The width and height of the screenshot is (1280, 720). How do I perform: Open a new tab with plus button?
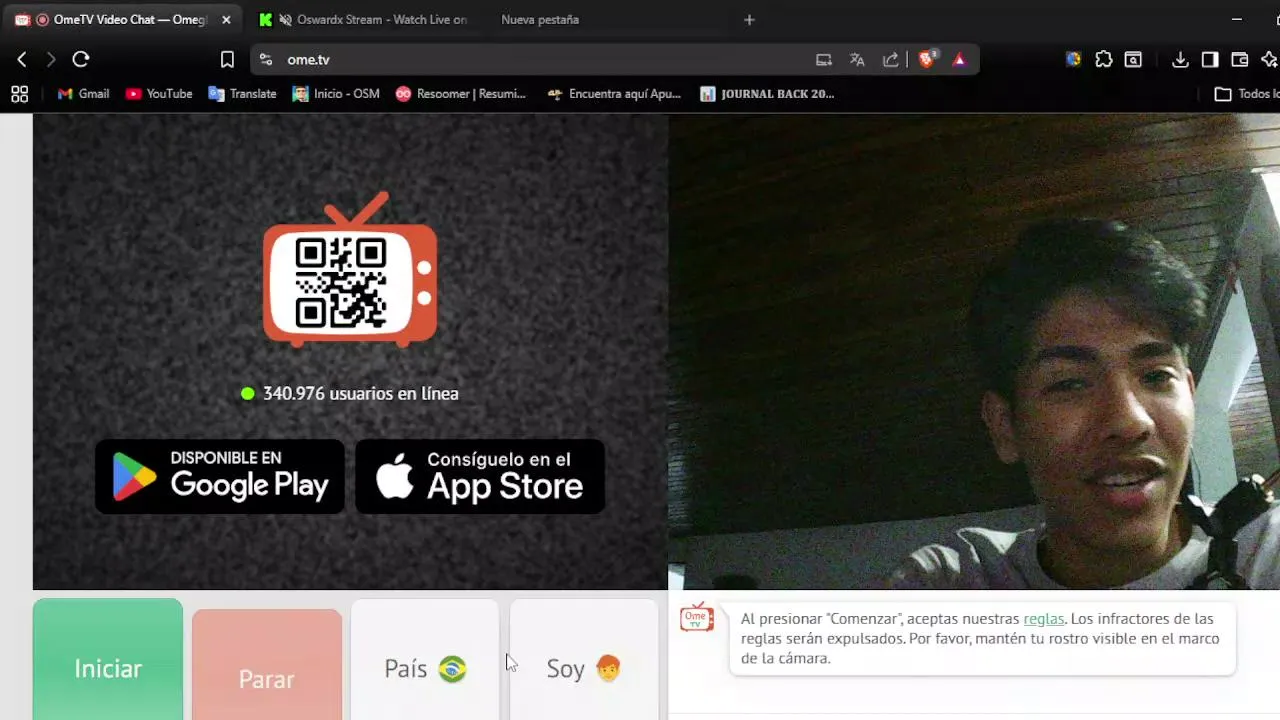click(x=749, y=20)
